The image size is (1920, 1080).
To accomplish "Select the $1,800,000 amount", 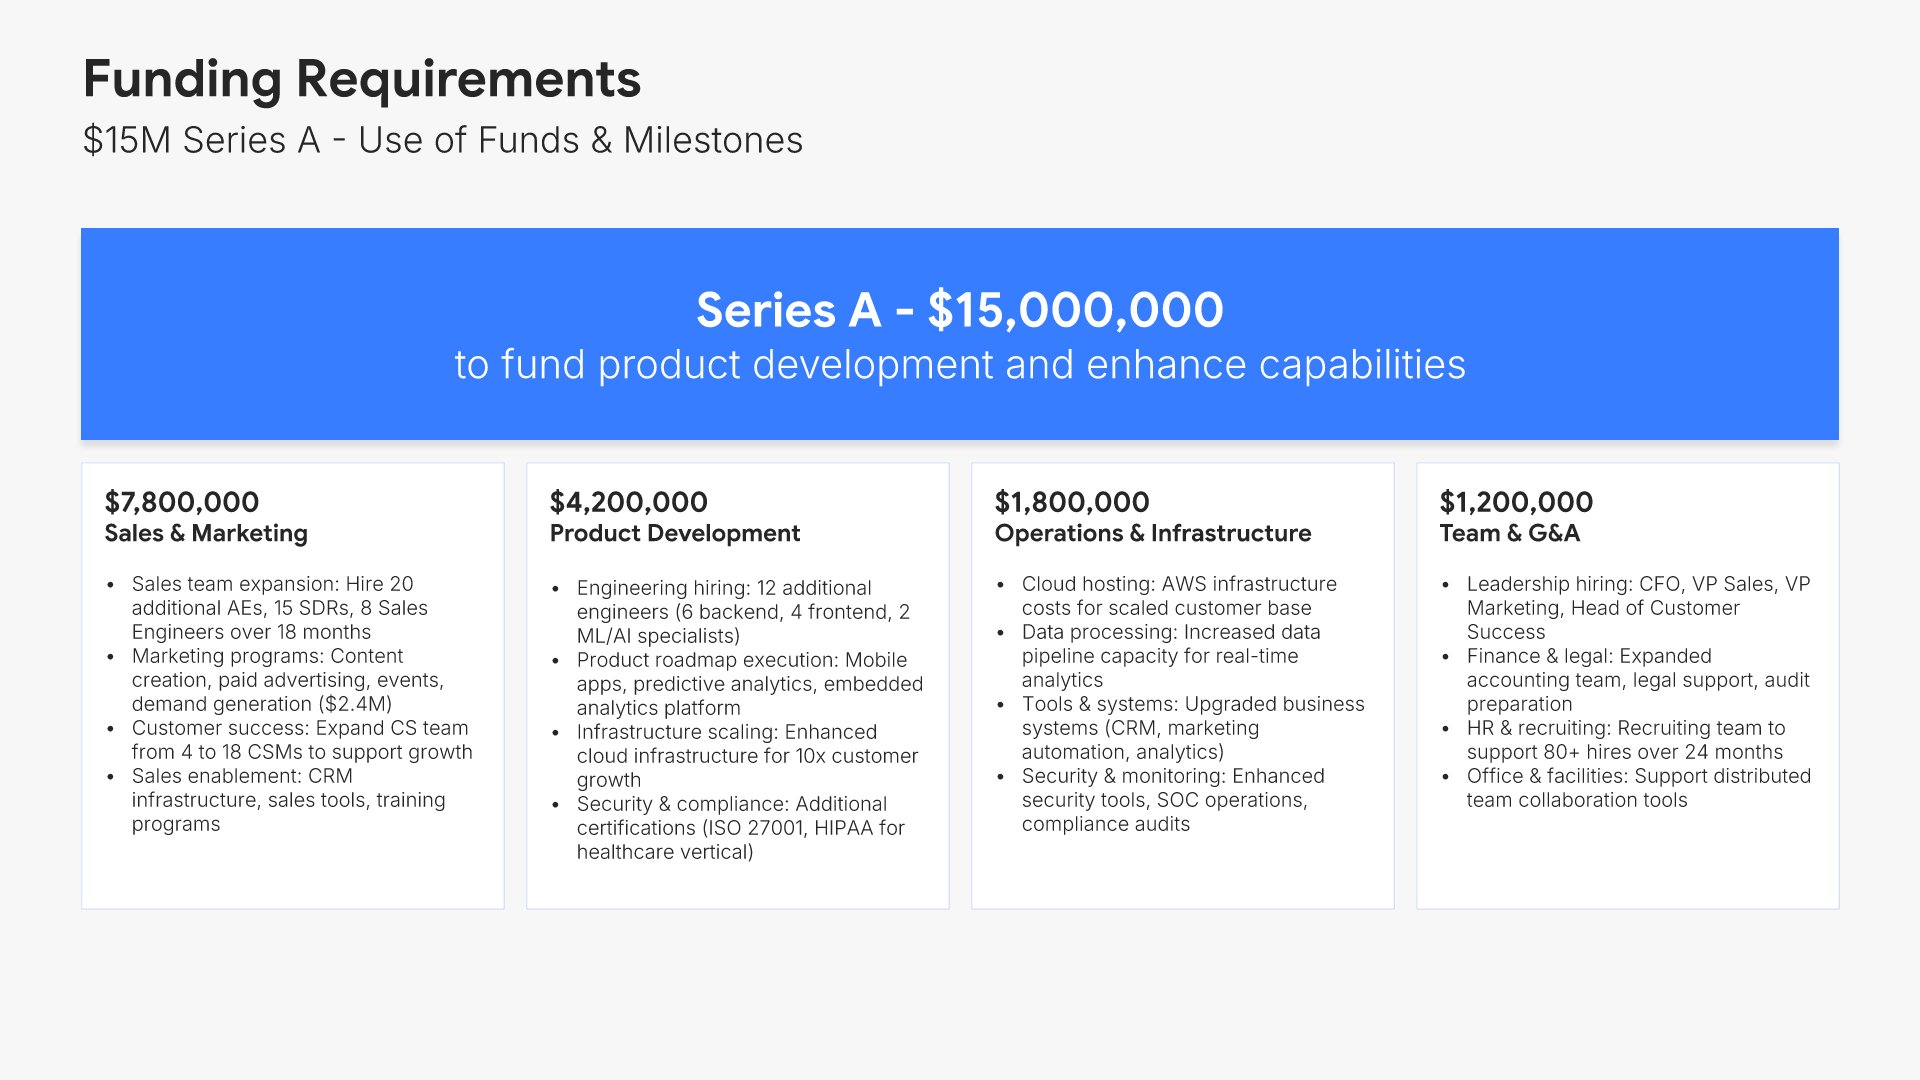I will pyautogui.click(x=1071, y=502).
